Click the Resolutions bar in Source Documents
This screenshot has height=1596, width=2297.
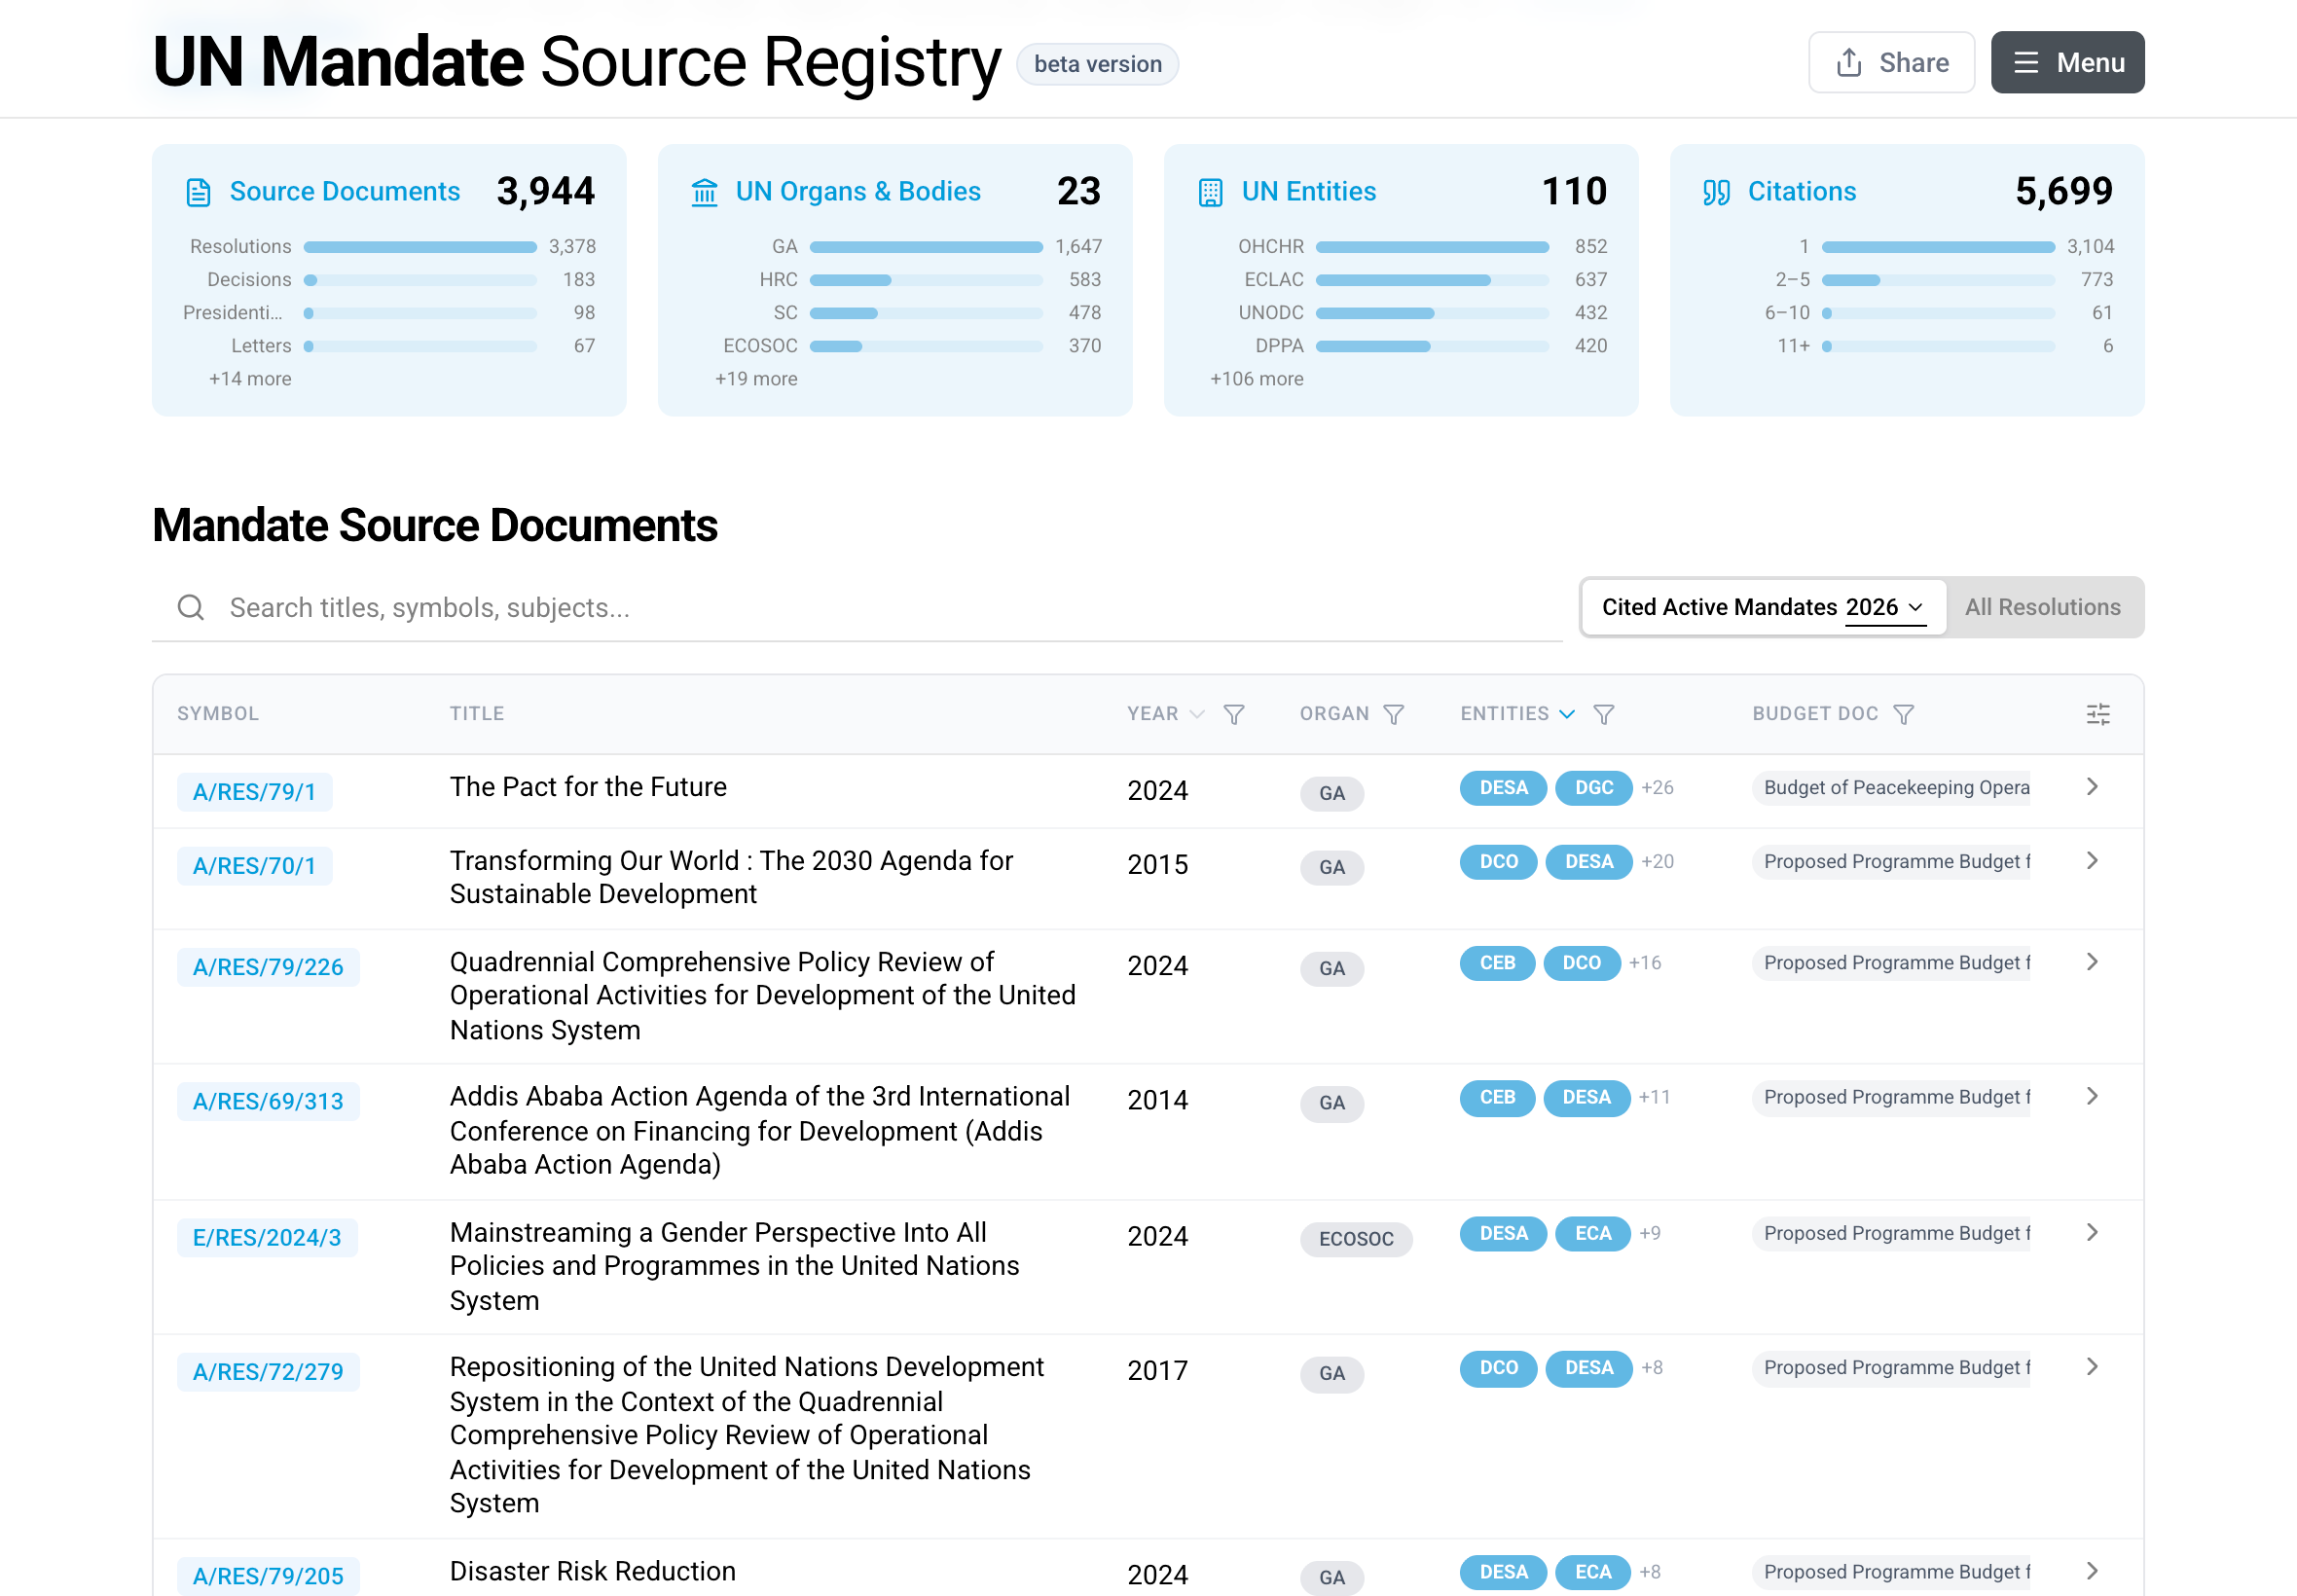(x=420, y=247)
